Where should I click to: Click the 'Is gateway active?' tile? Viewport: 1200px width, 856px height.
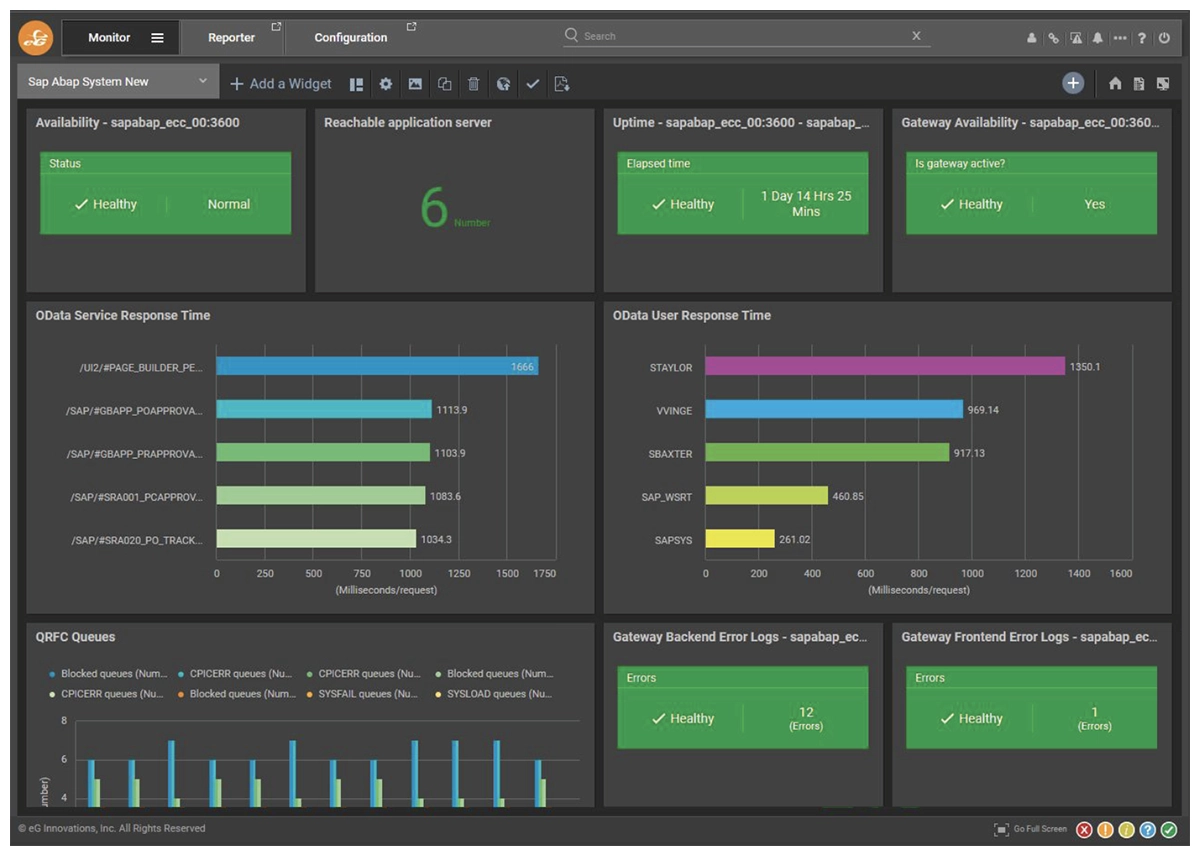tap(1031, 193)
